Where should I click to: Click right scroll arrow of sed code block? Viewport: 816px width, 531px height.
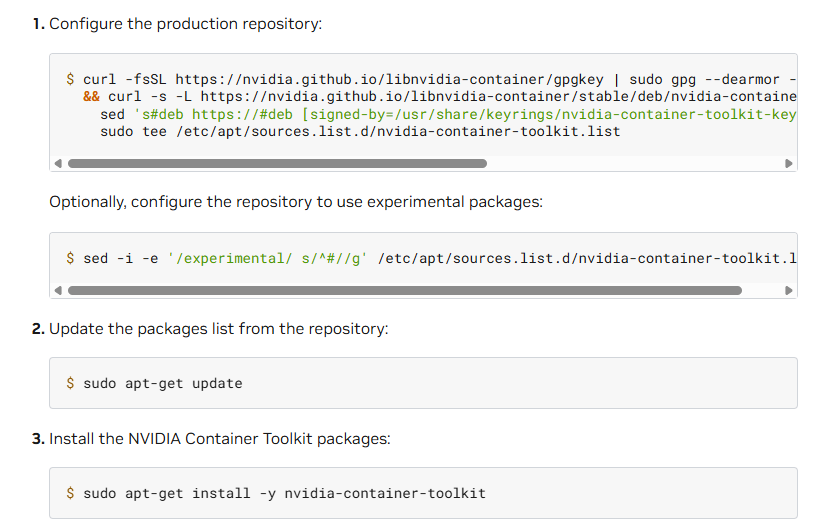point(788,290)
